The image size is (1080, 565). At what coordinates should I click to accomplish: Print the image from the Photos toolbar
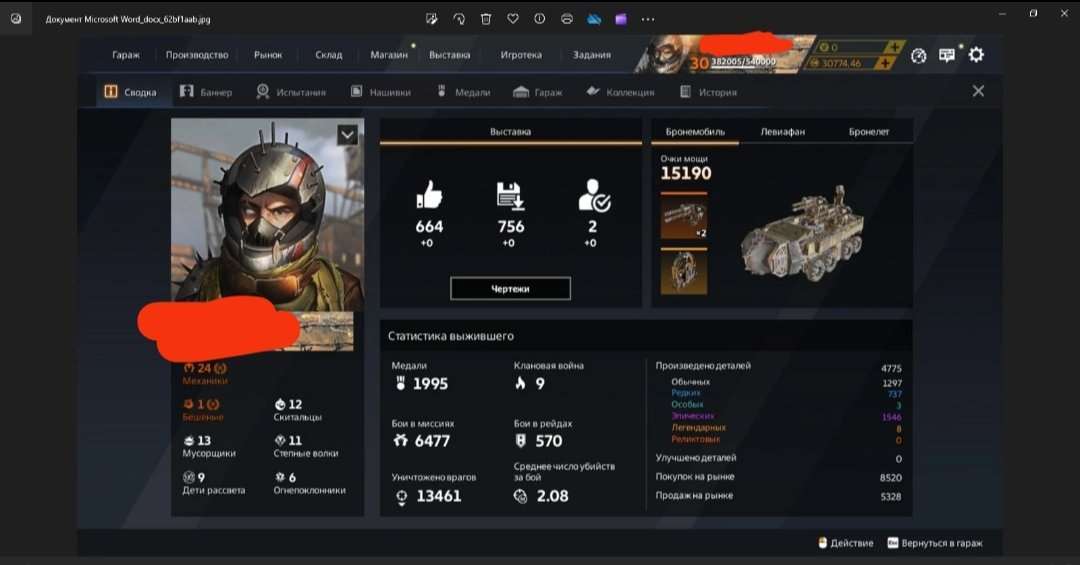point(567,19)
